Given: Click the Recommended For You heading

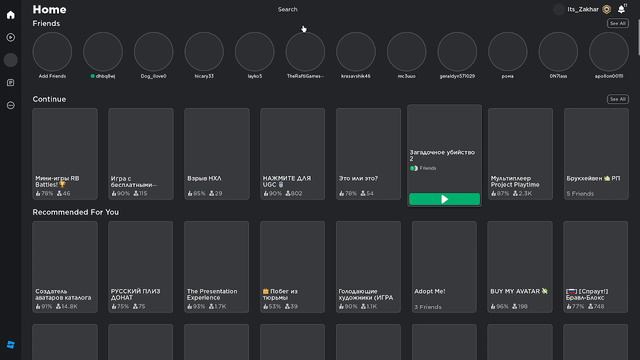Looking at the screenshot, I should (x=76, y=212).
